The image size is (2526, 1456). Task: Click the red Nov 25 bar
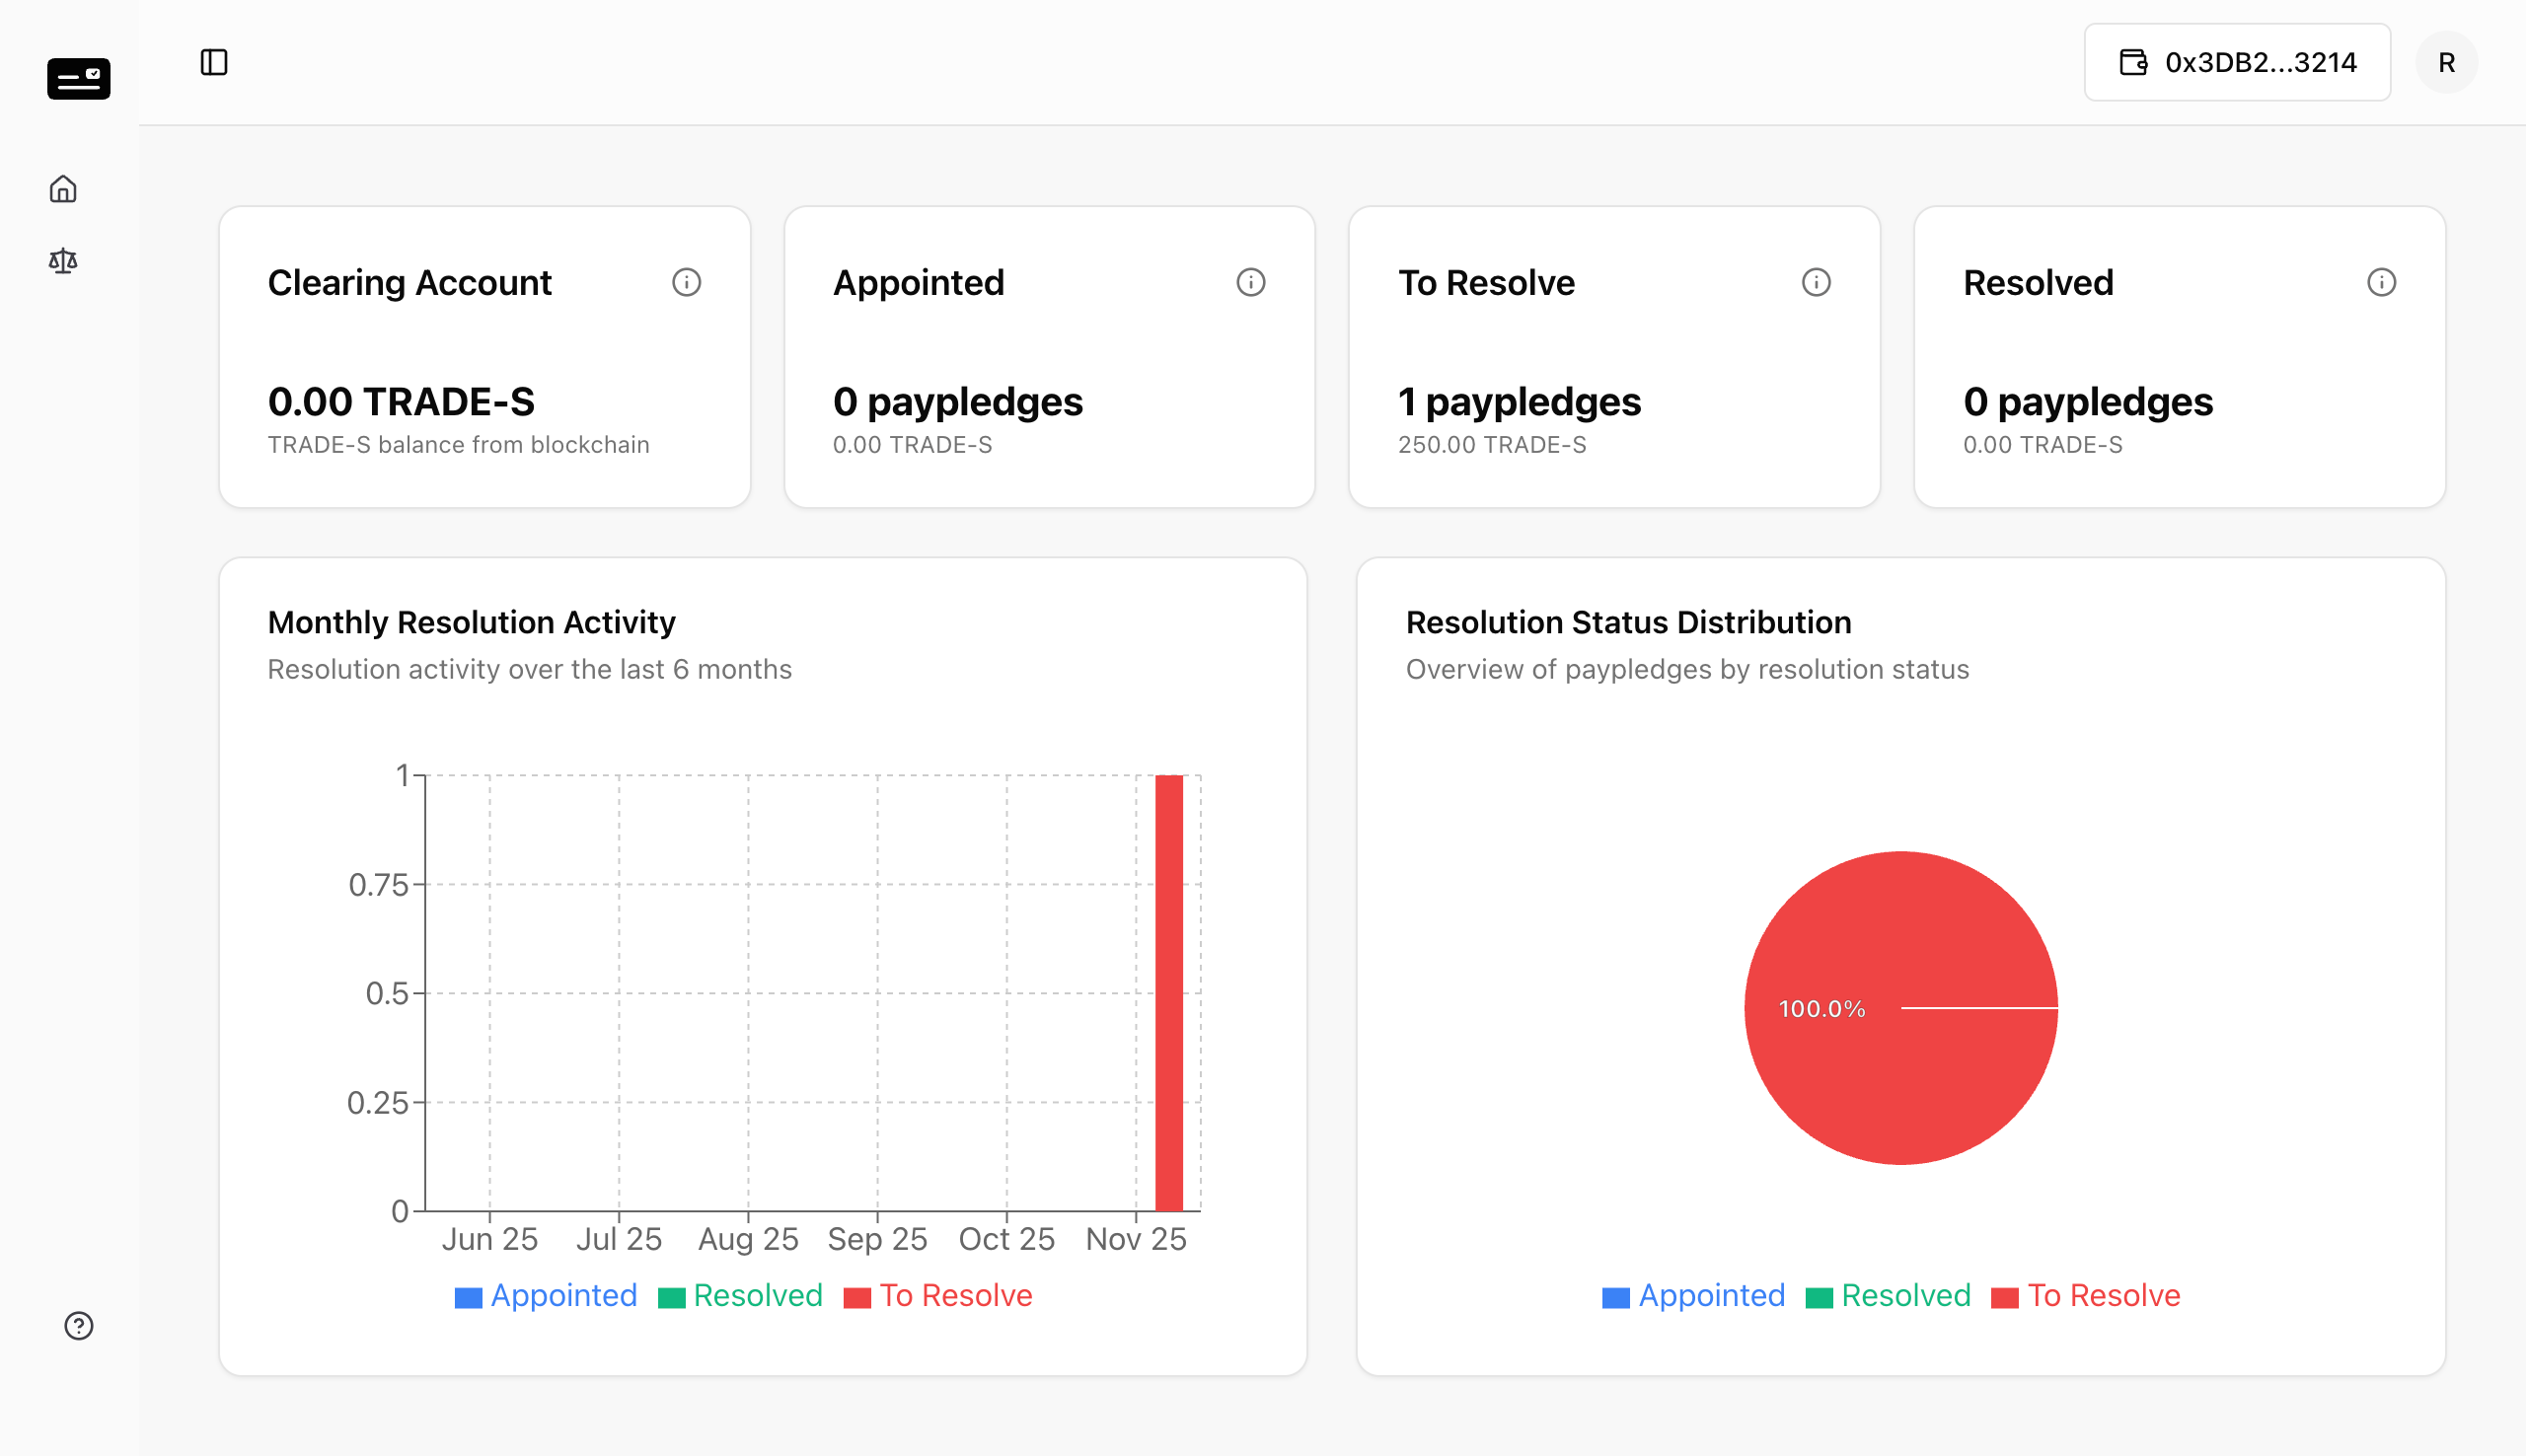(1169, 992)
